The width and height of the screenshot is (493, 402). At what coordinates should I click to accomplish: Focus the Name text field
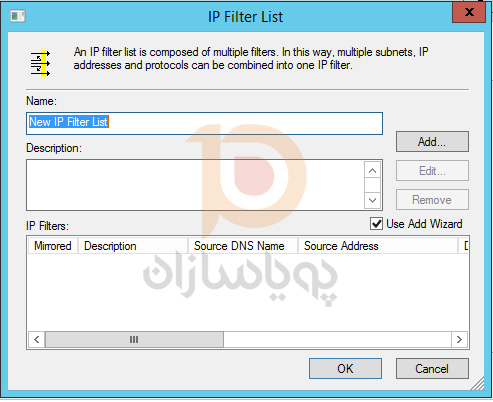[x=204, y=123]
